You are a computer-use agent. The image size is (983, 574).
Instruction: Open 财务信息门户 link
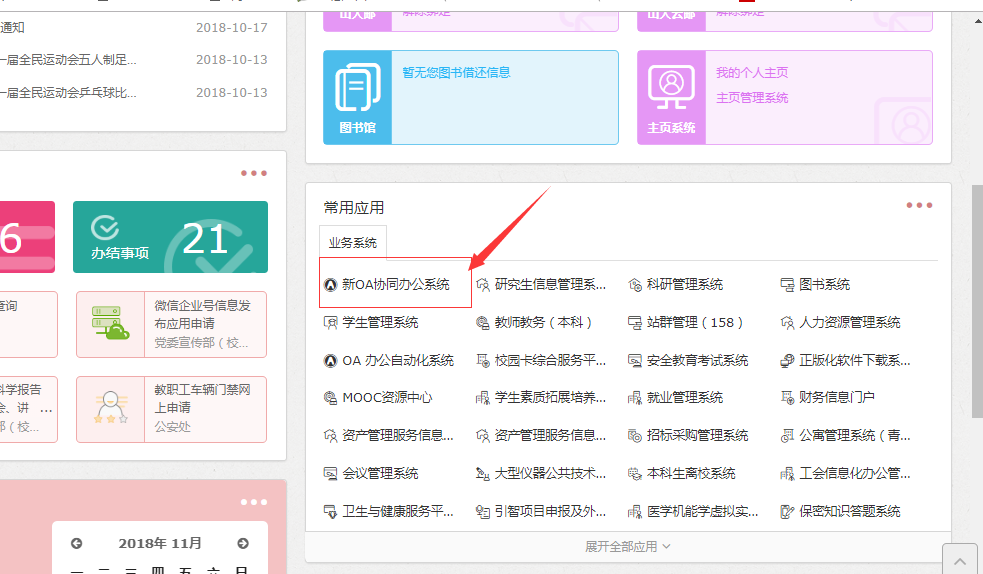[x=836, y=397]
